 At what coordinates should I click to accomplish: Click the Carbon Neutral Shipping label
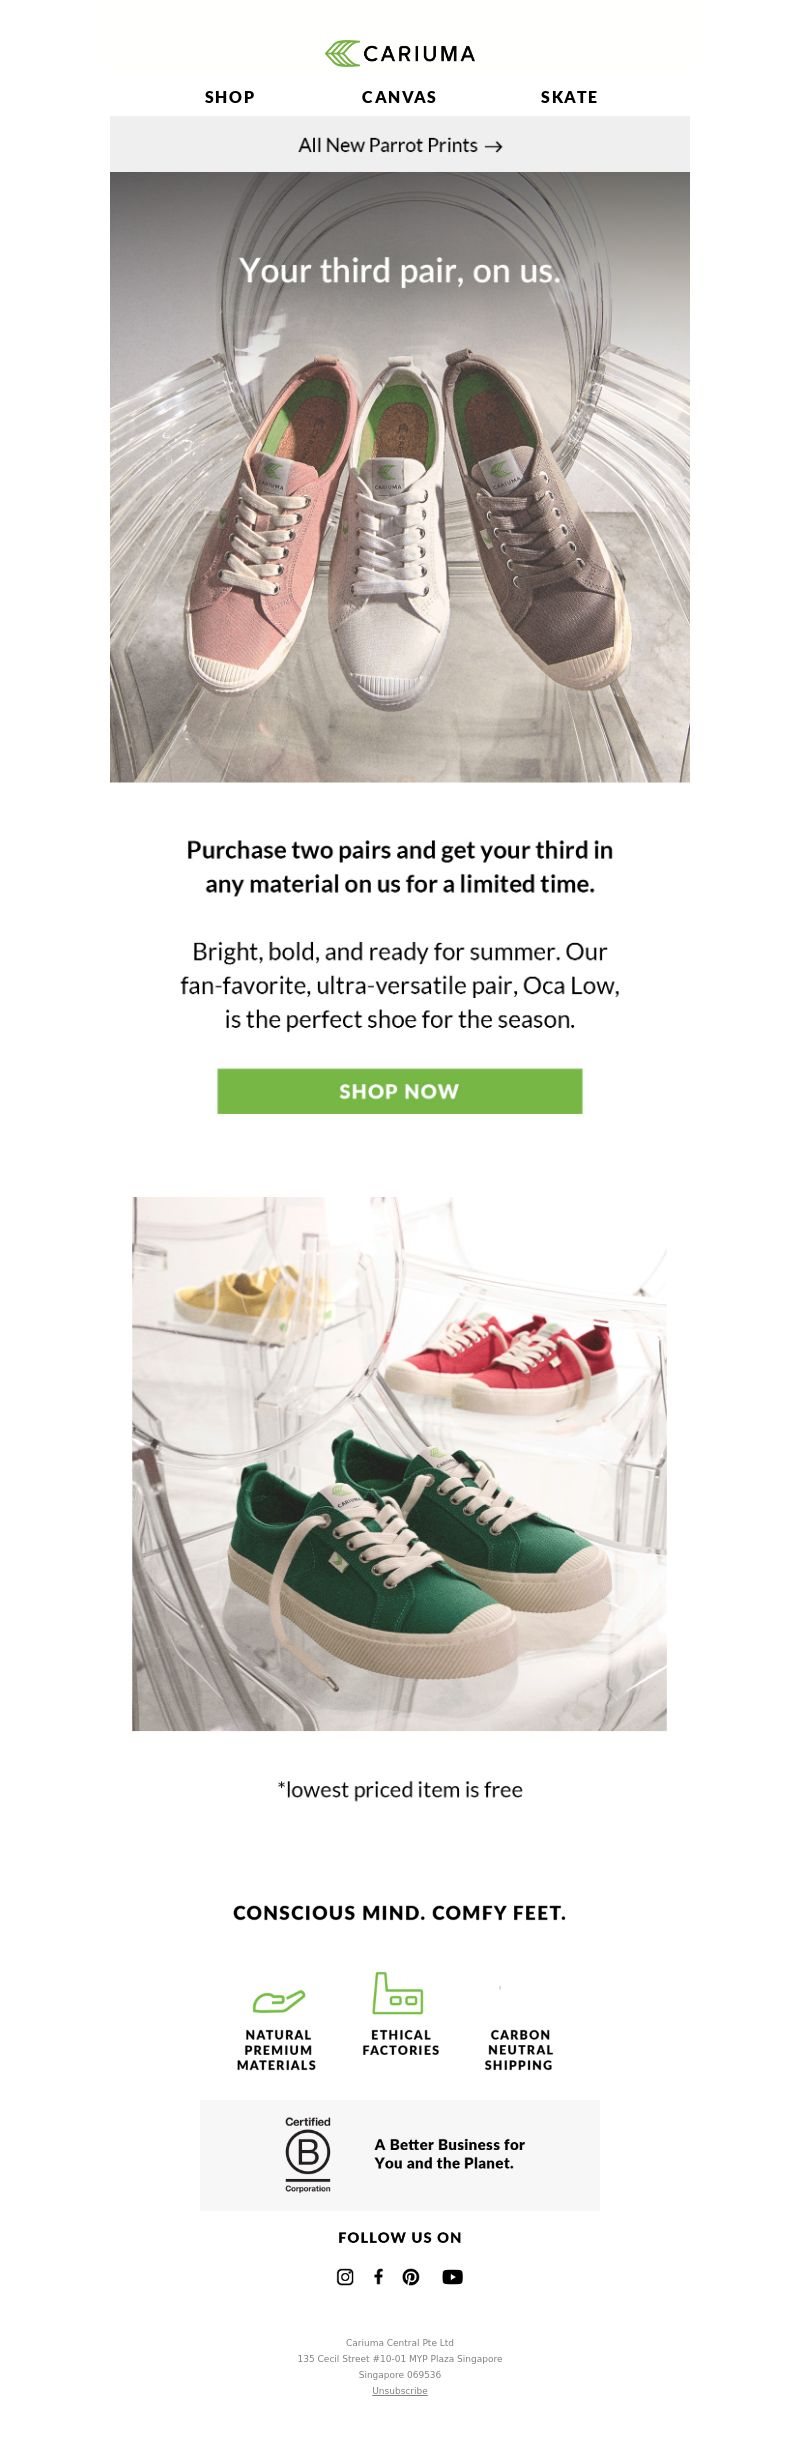[x=519, y=2050]
